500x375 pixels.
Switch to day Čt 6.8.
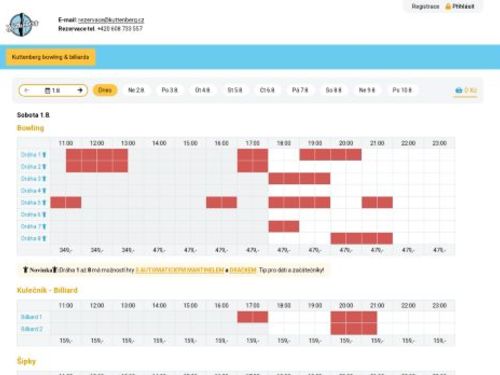tap(267, 90)
